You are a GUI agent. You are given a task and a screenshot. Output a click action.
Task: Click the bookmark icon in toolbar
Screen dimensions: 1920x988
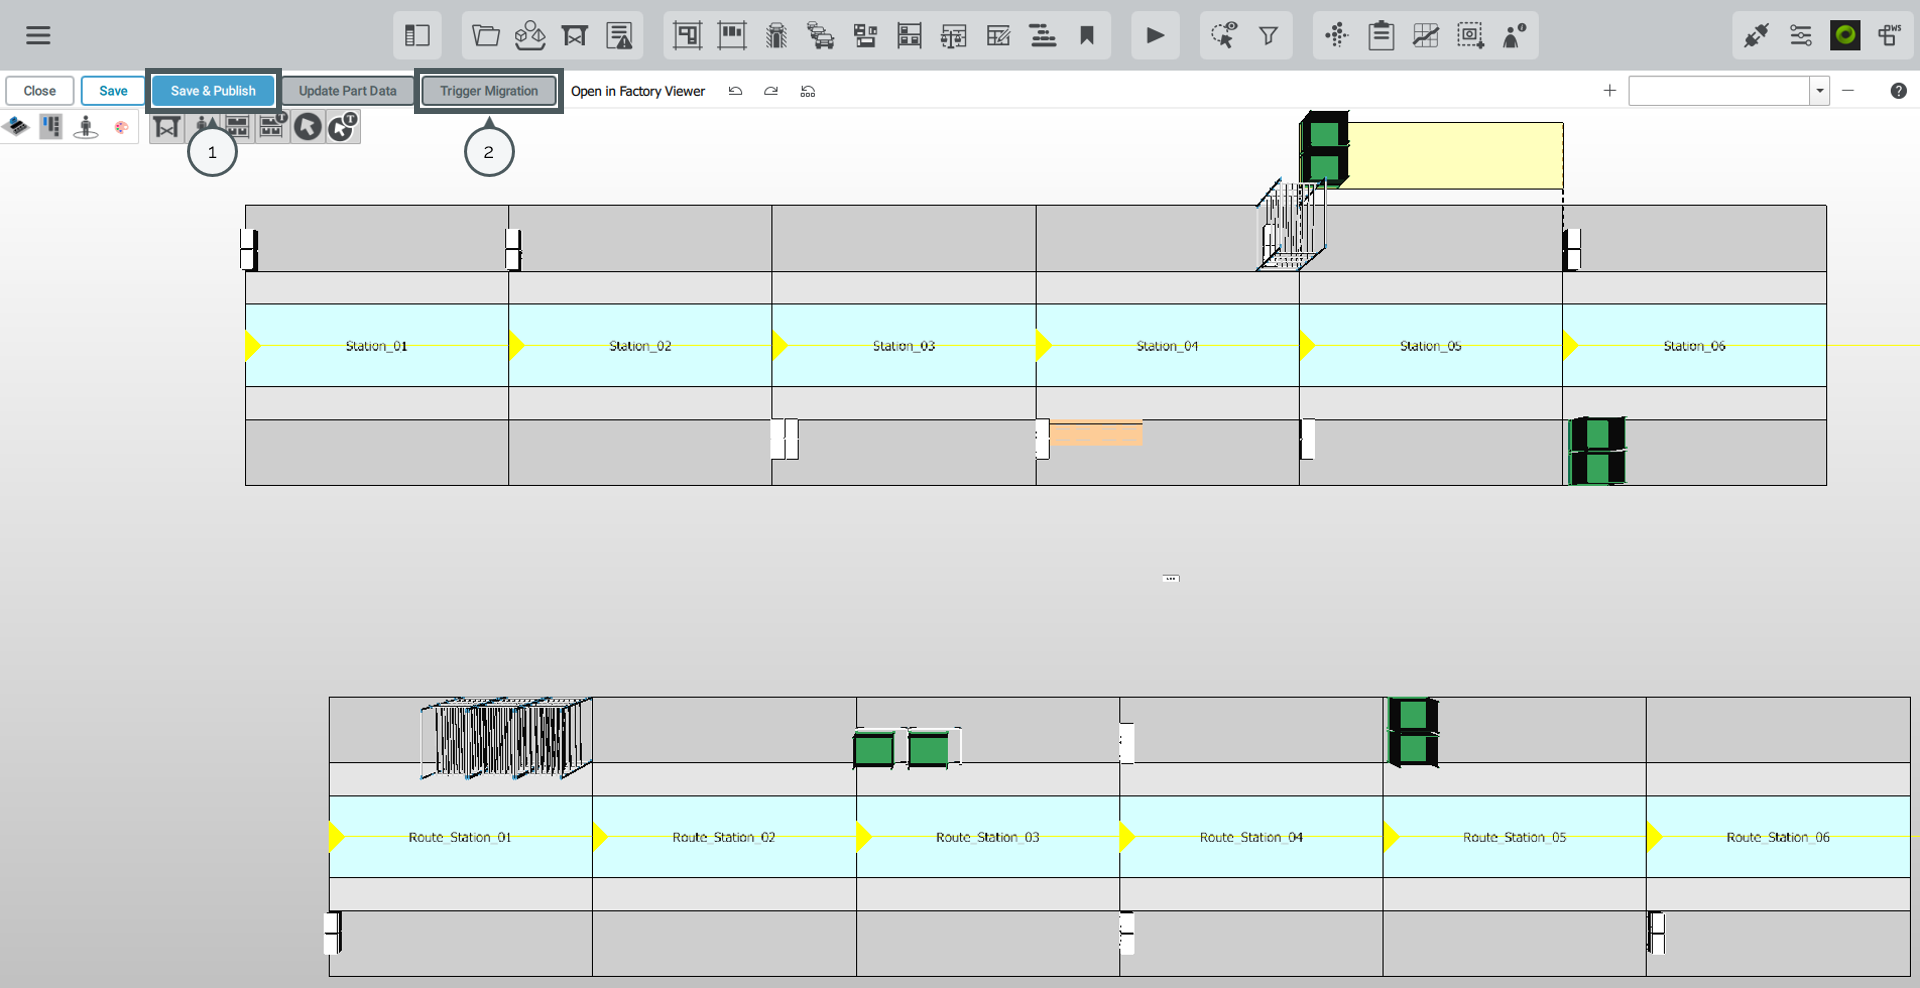pos(1087,36)
